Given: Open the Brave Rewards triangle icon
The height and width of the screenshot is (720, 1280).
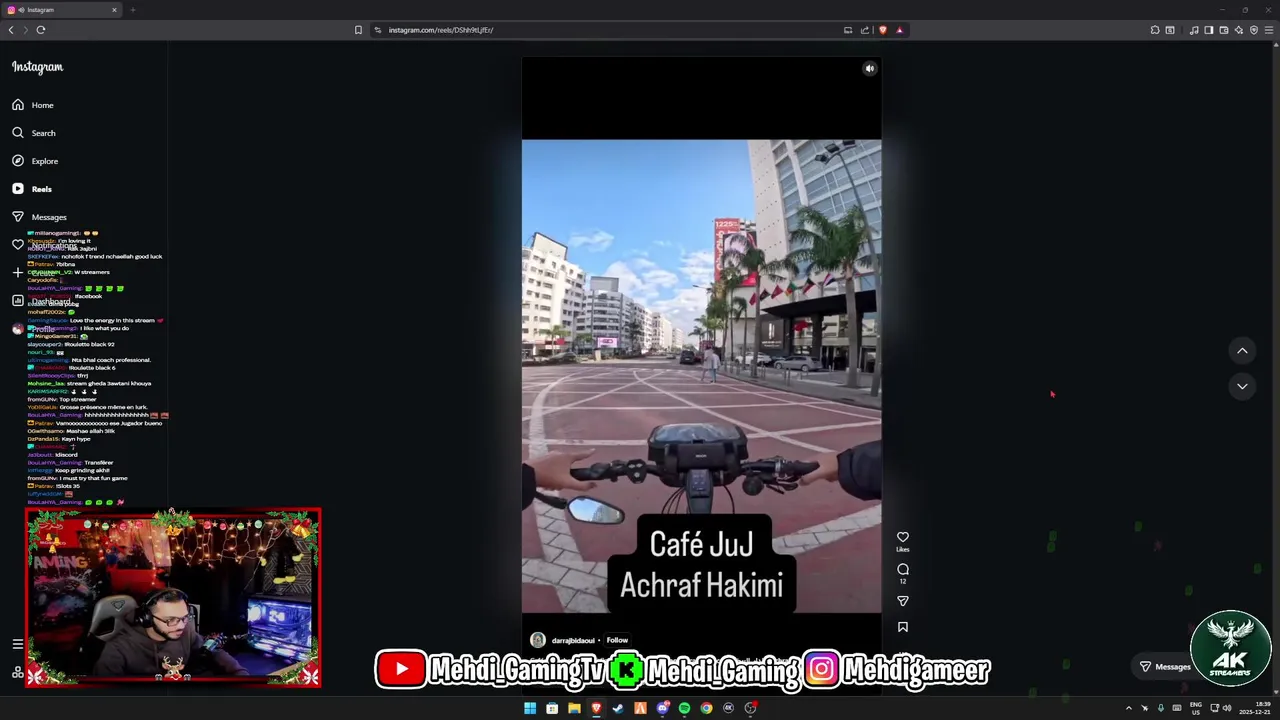Looking at the screenshot, I should point(899,30).
